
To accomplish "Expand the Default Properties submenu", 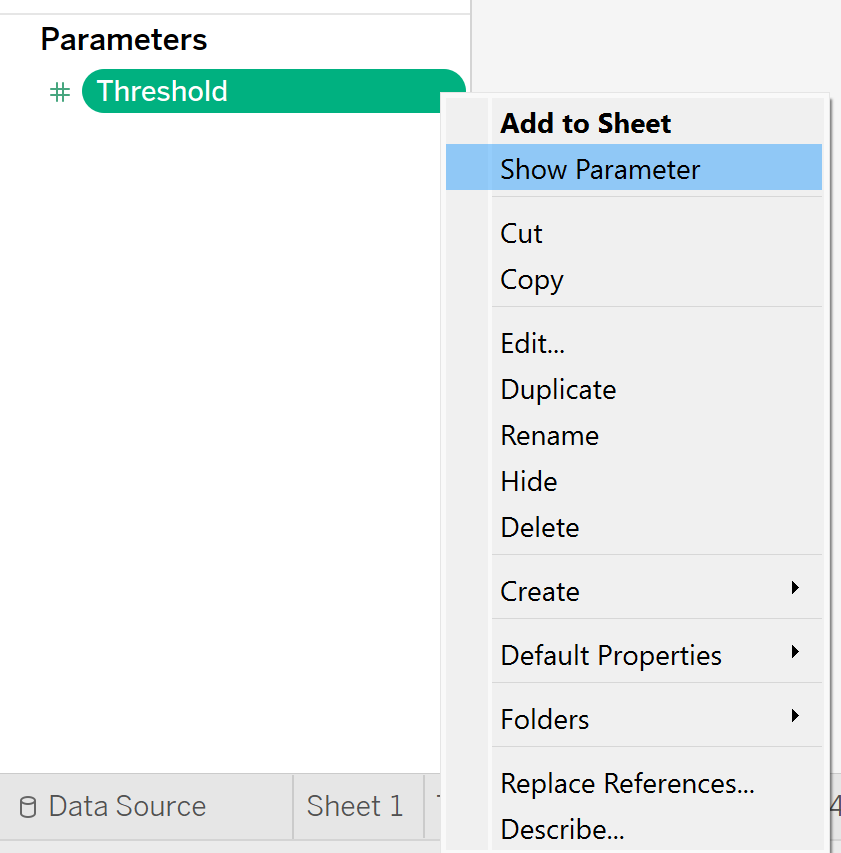I will click(611, 656).
